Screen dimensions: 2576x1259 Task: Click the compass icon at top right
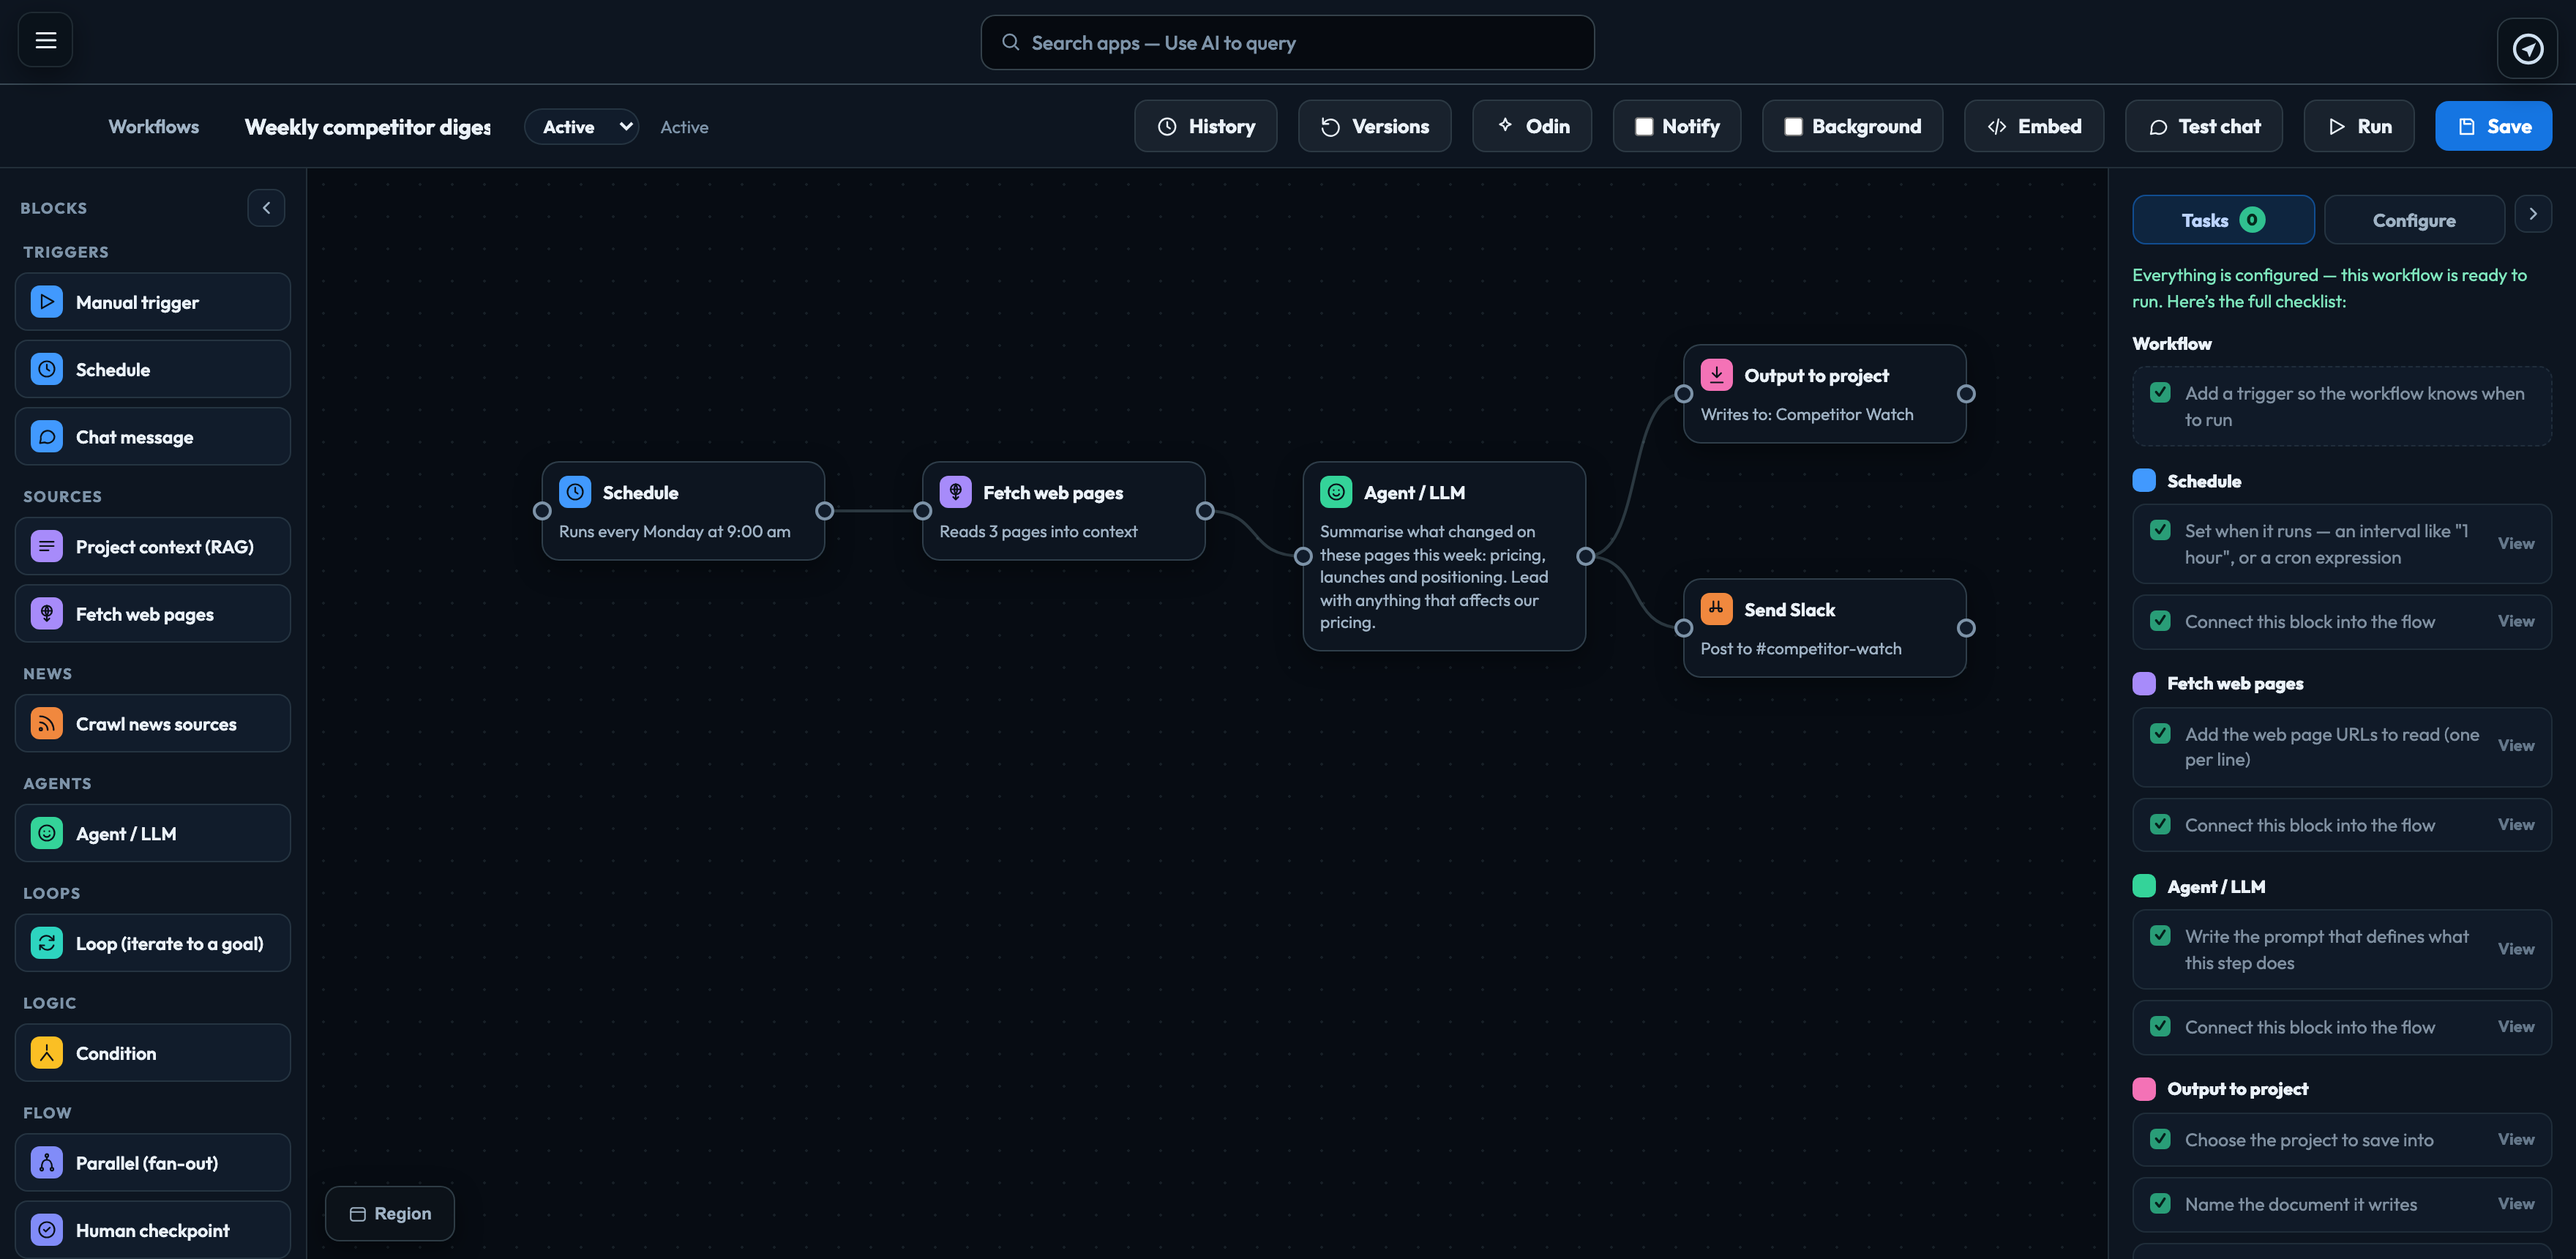point(2527,48)
